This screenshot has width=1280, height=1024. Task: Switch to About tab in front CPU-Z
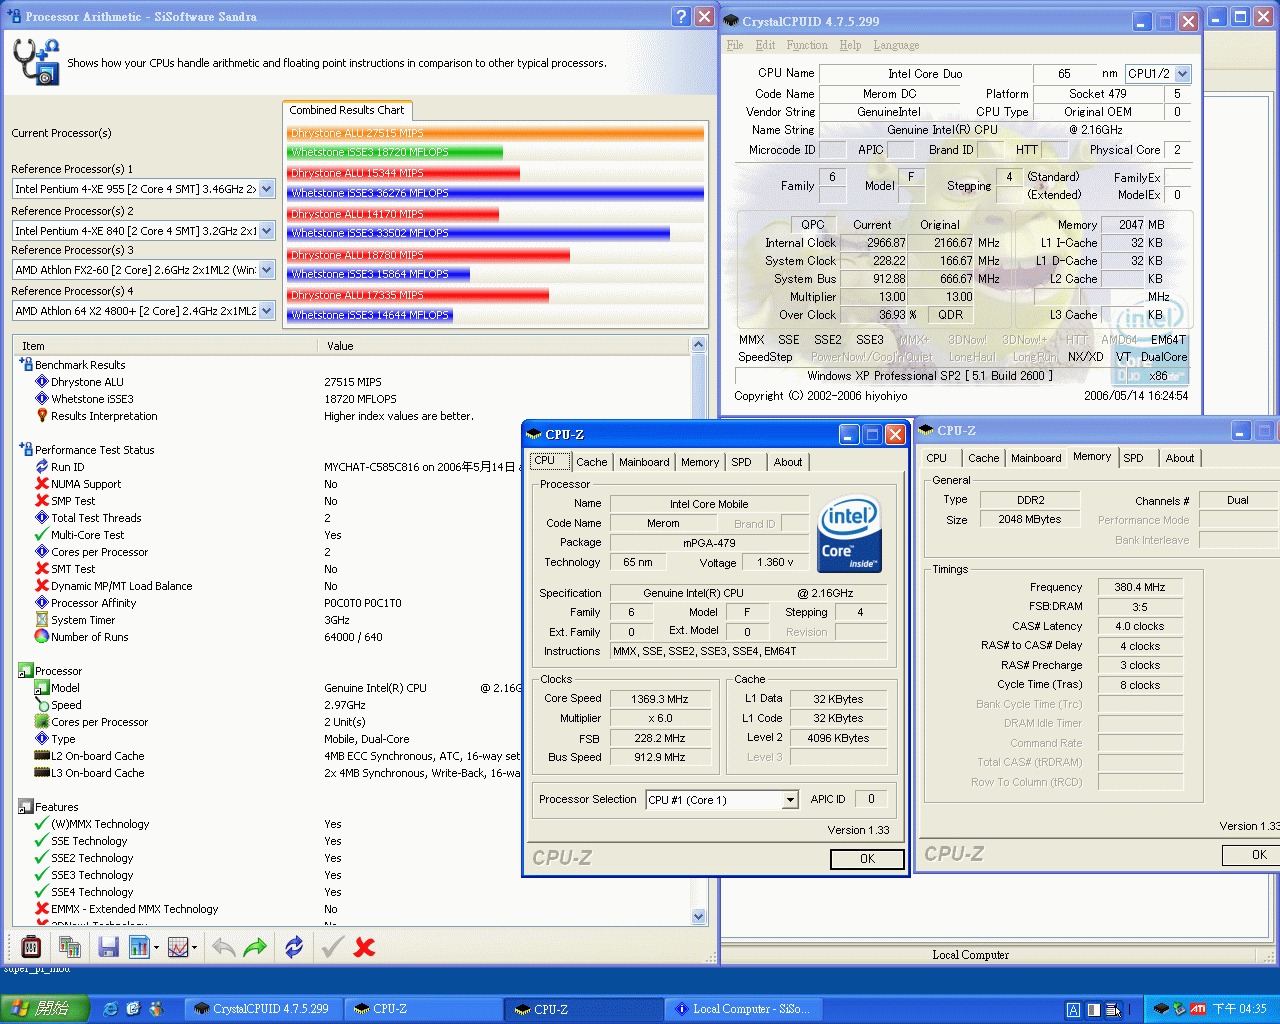tap(788, 462)
